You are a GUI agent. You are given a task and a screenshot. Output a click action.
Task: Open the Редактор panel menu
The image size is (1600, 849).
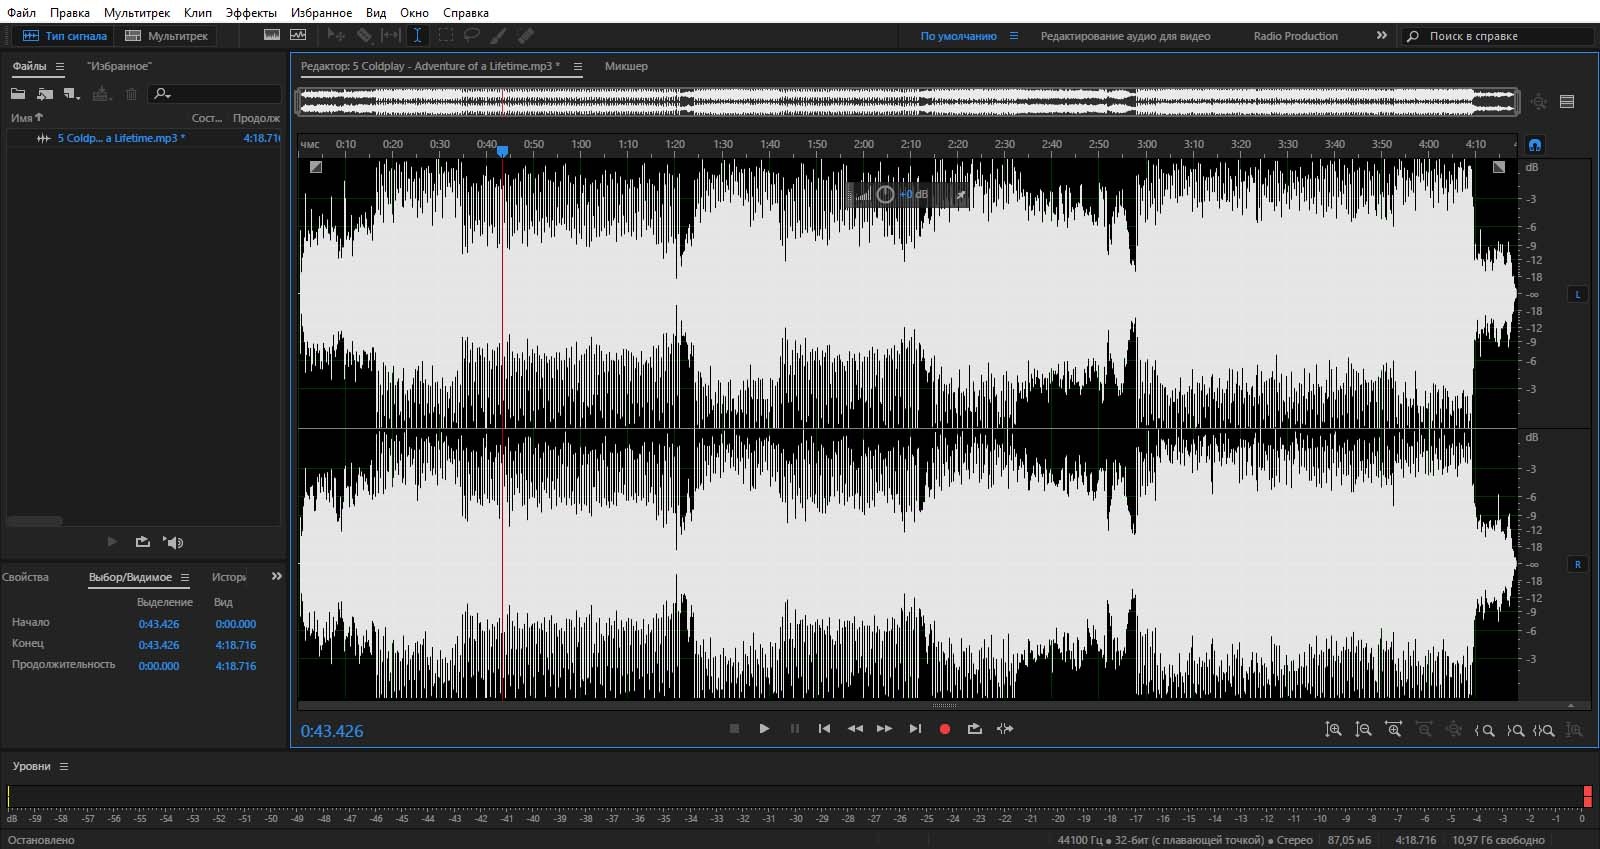point(577,66)
